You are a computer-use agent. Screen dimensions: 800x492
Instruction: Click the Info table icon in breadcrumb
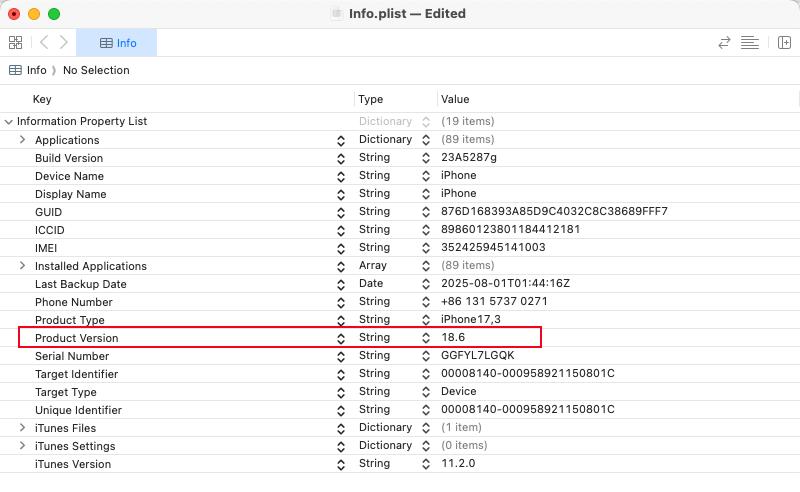pos(15,70)
